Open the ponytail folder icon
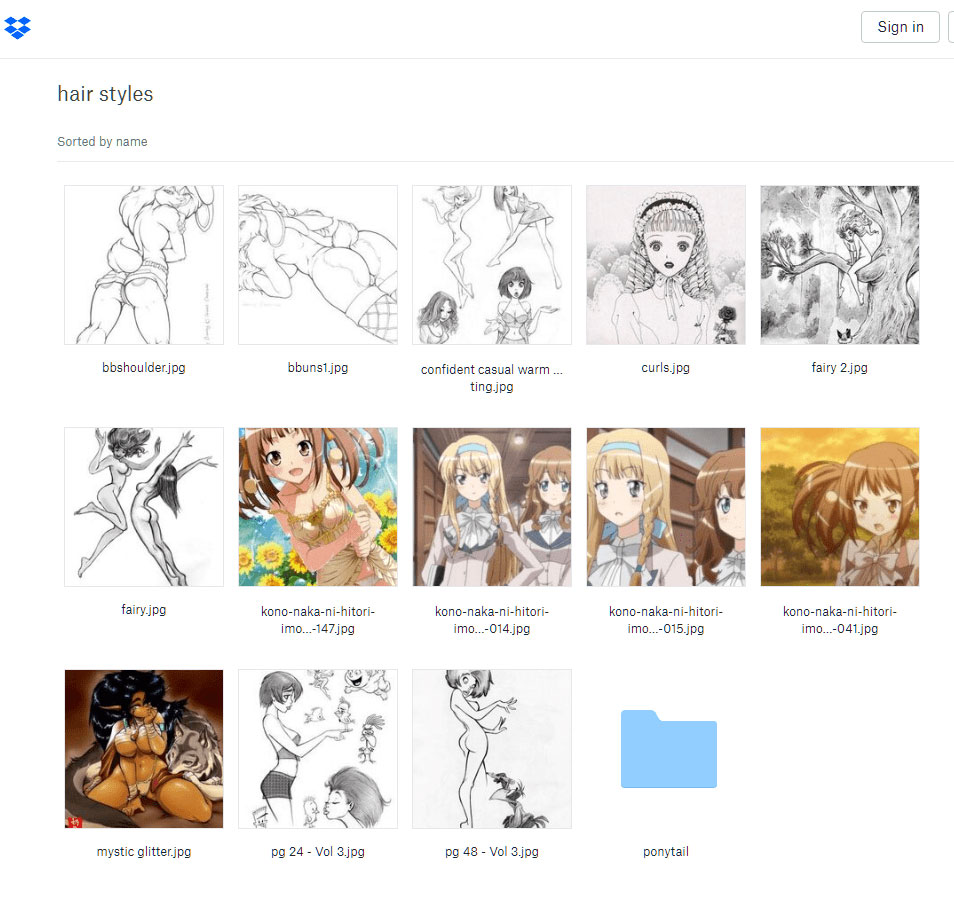This screenshot has height=917, width=954. (x=668, y=749)
